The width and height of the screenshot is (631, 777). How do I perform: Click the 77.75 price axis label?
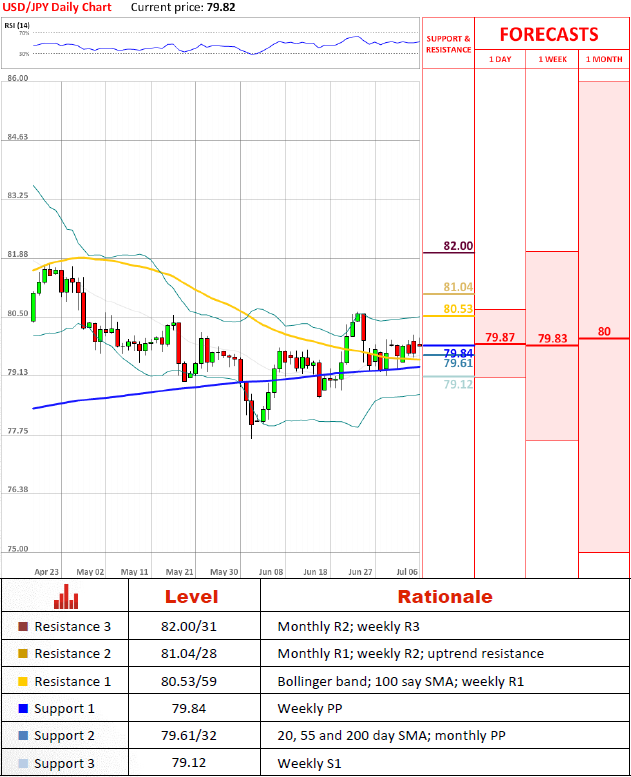click(x=18, y=431)
